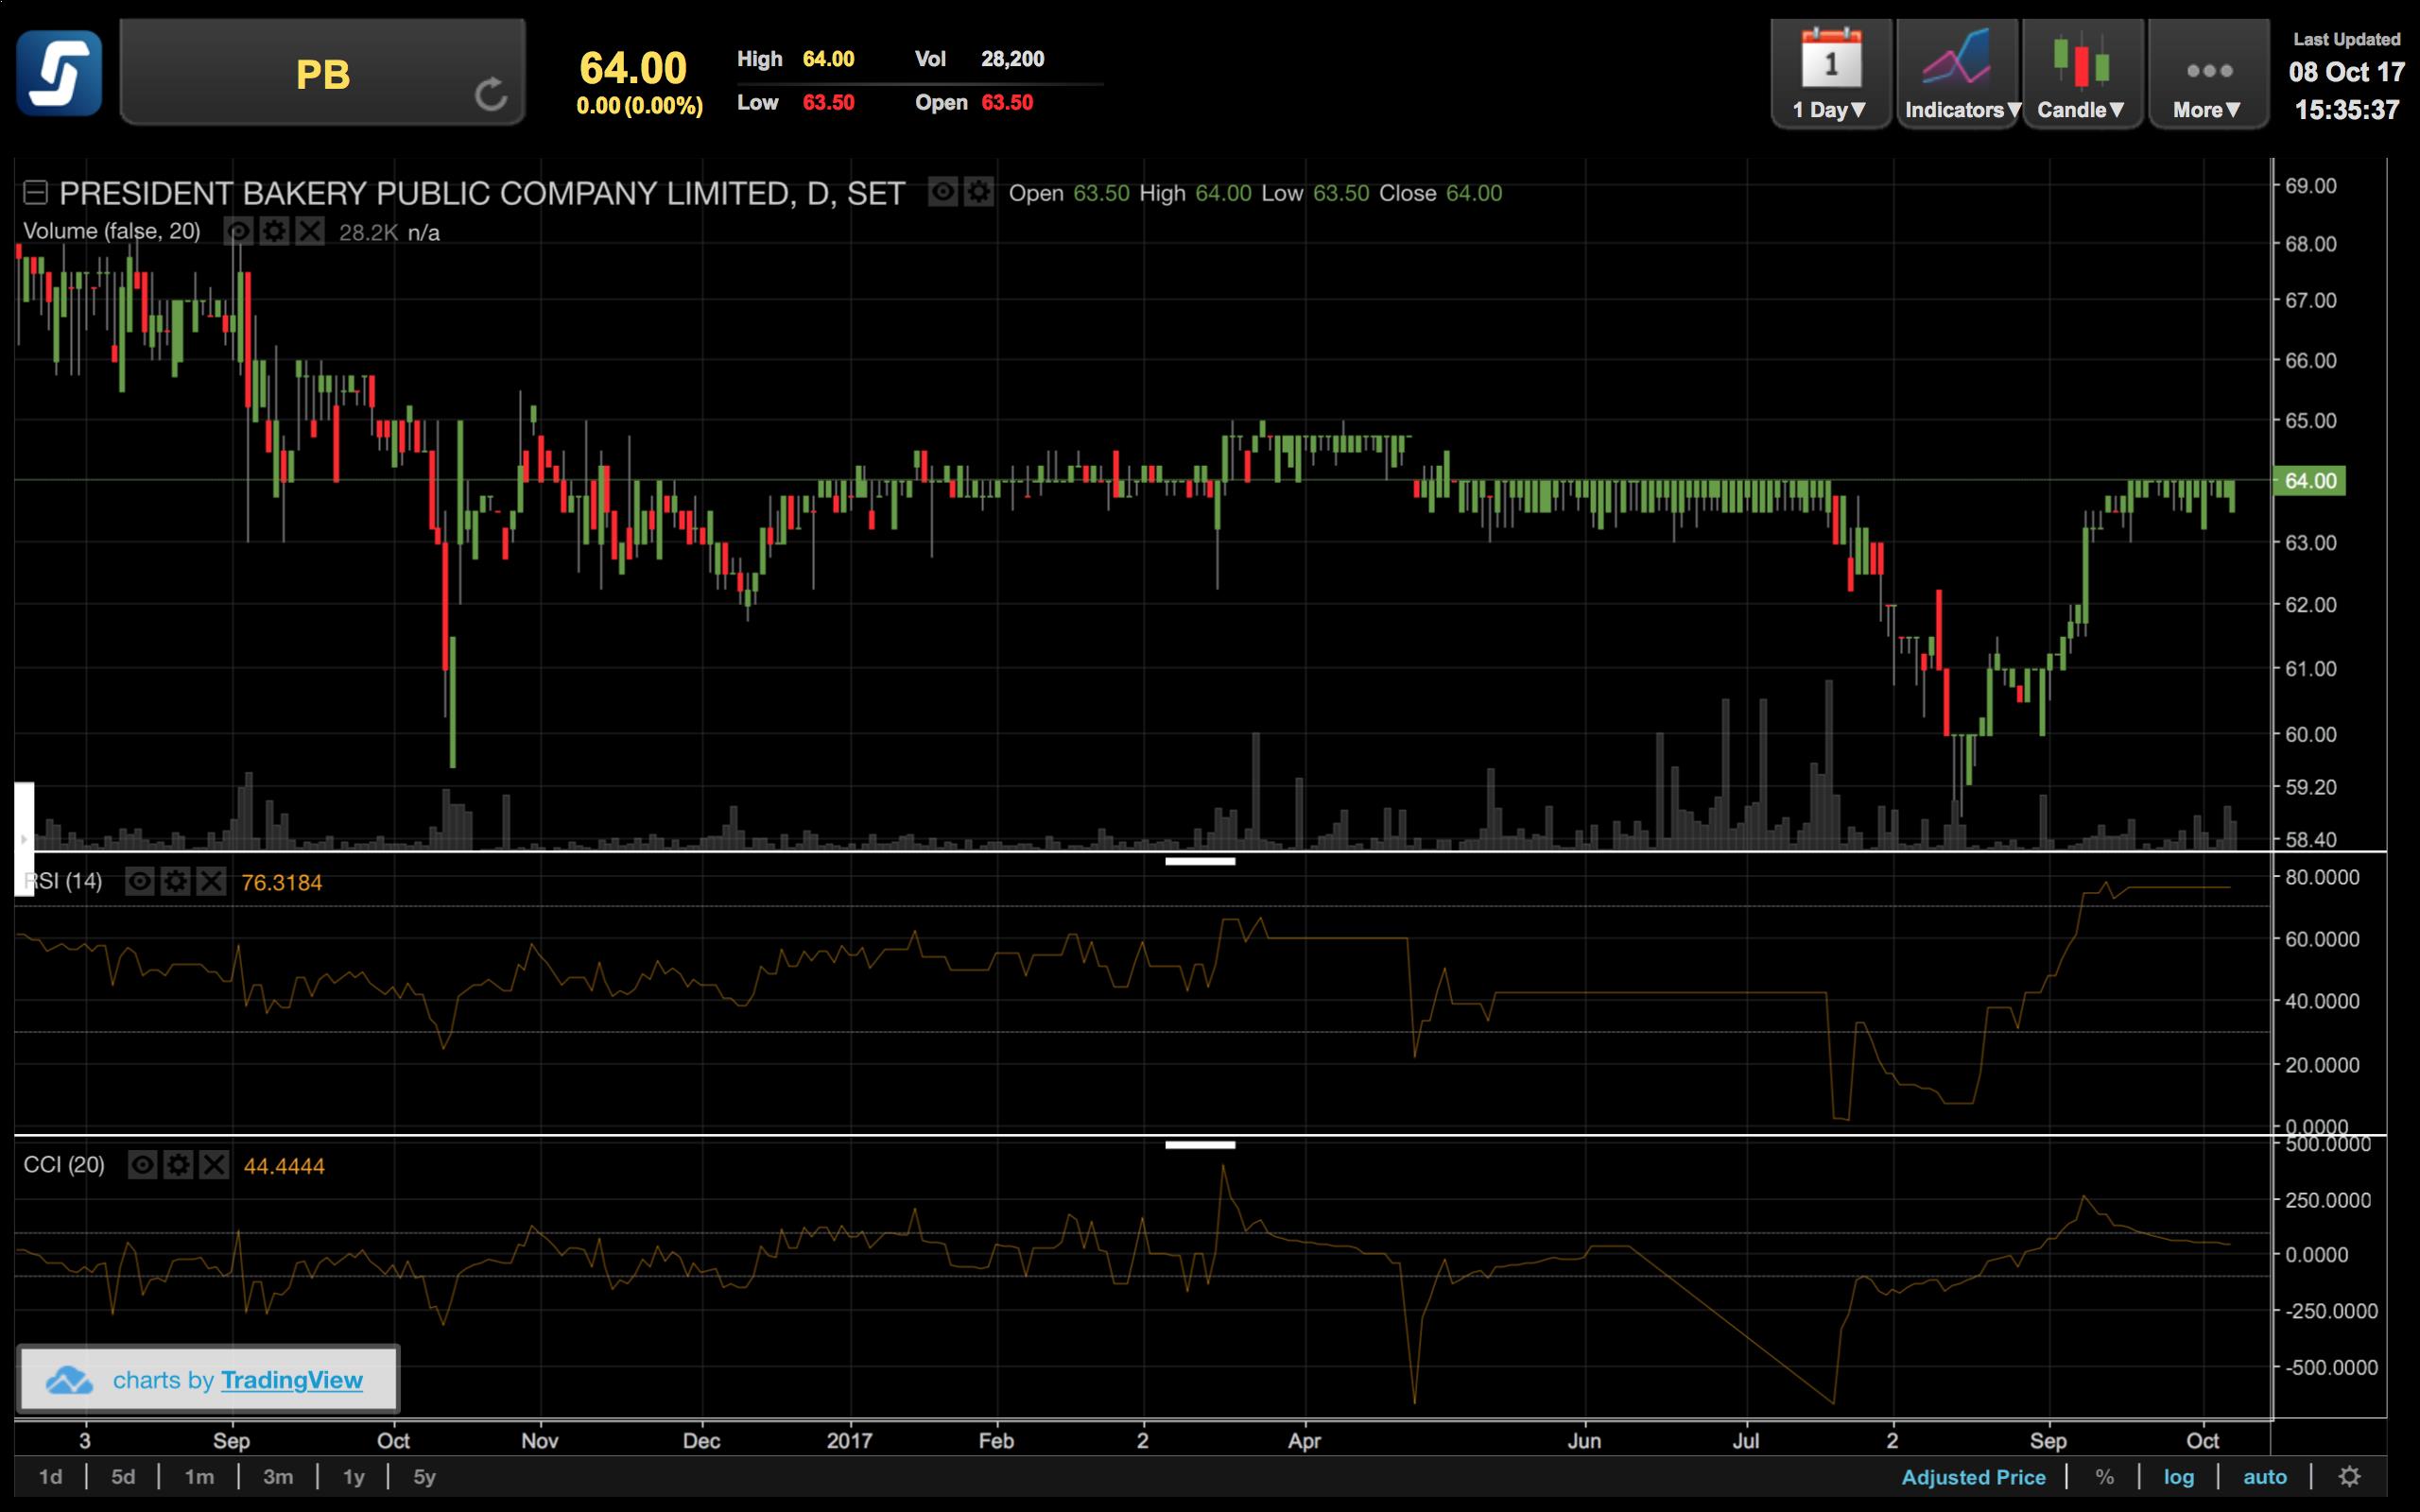This screenshot has height=1512, width=2420.
Task: Open chart properties gear at bottom right
Action: [2350, 1477]
